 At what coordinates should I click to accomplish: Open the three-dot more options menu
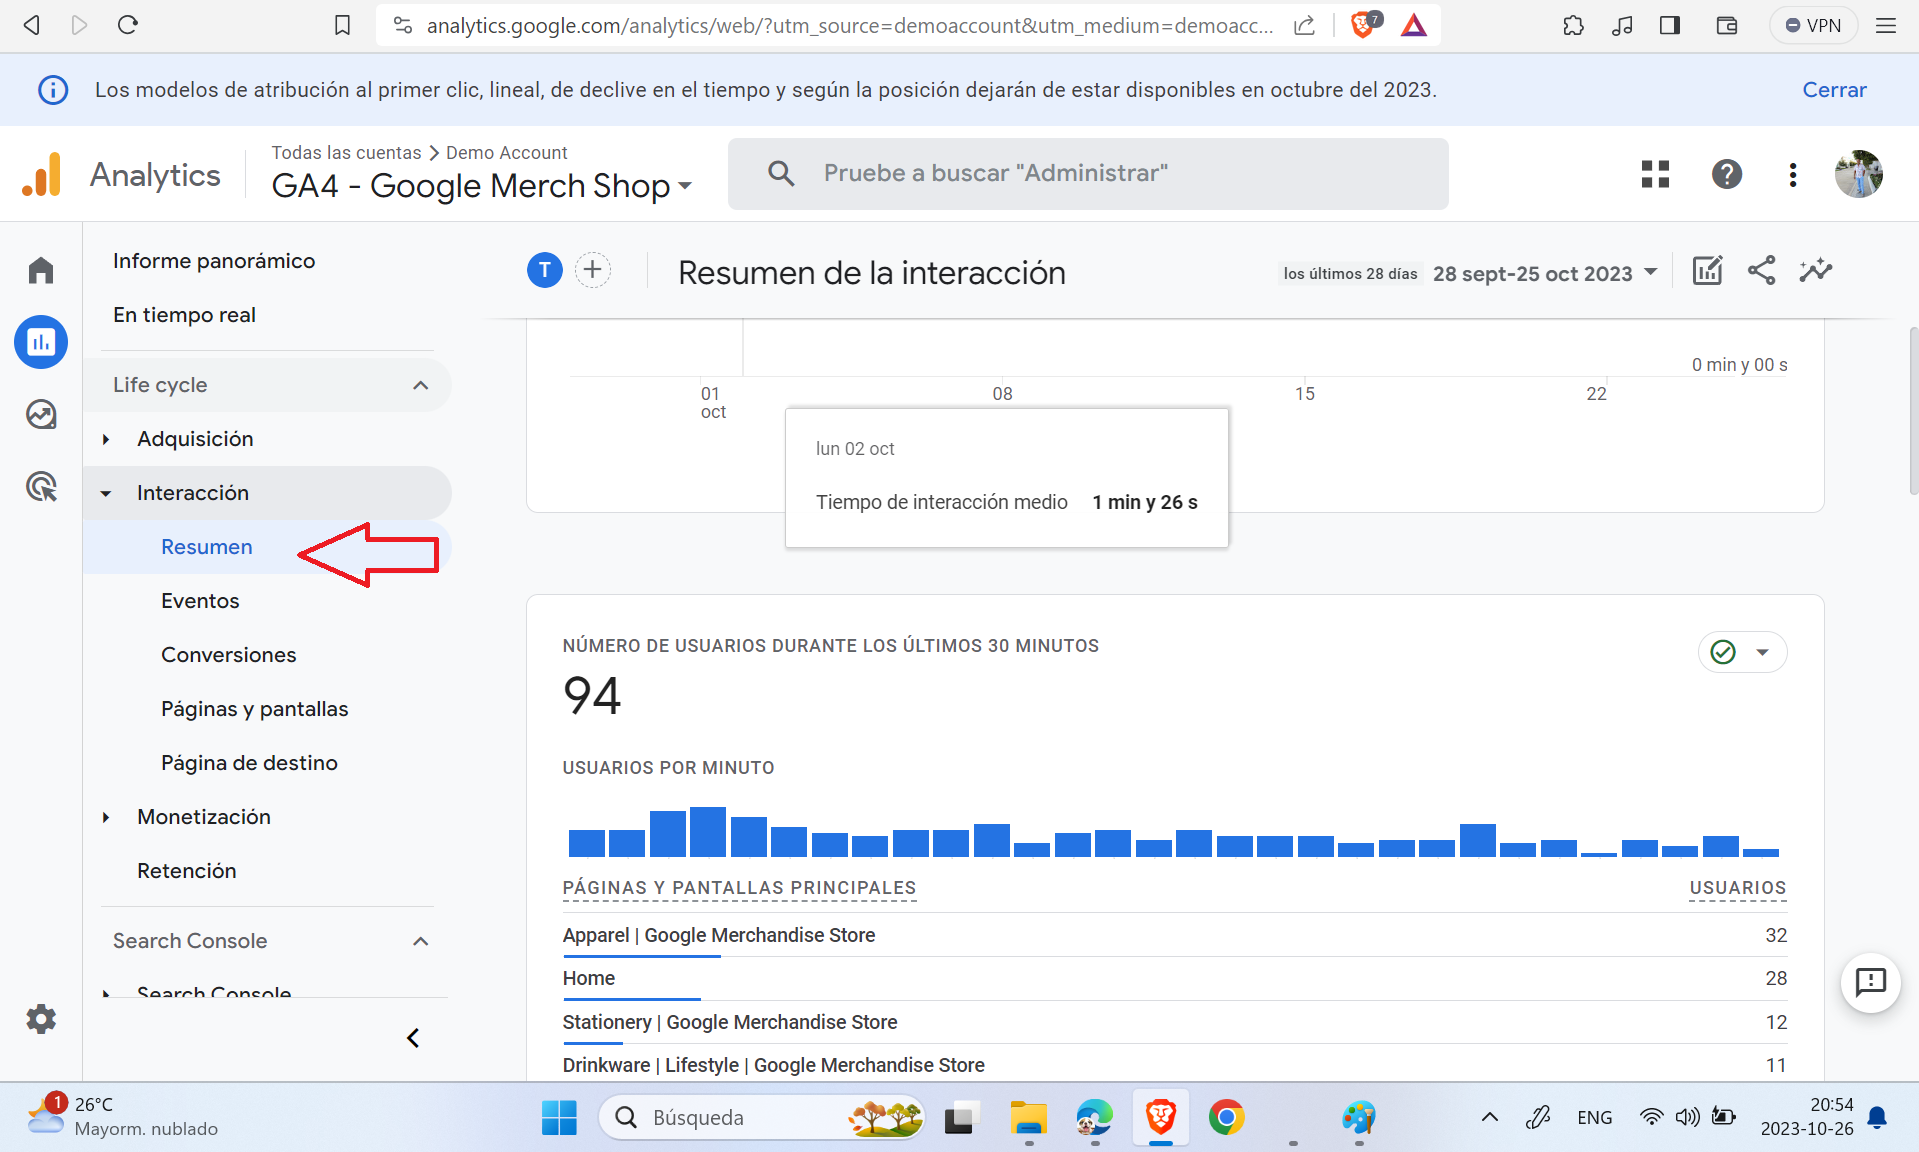(1792, 174)
